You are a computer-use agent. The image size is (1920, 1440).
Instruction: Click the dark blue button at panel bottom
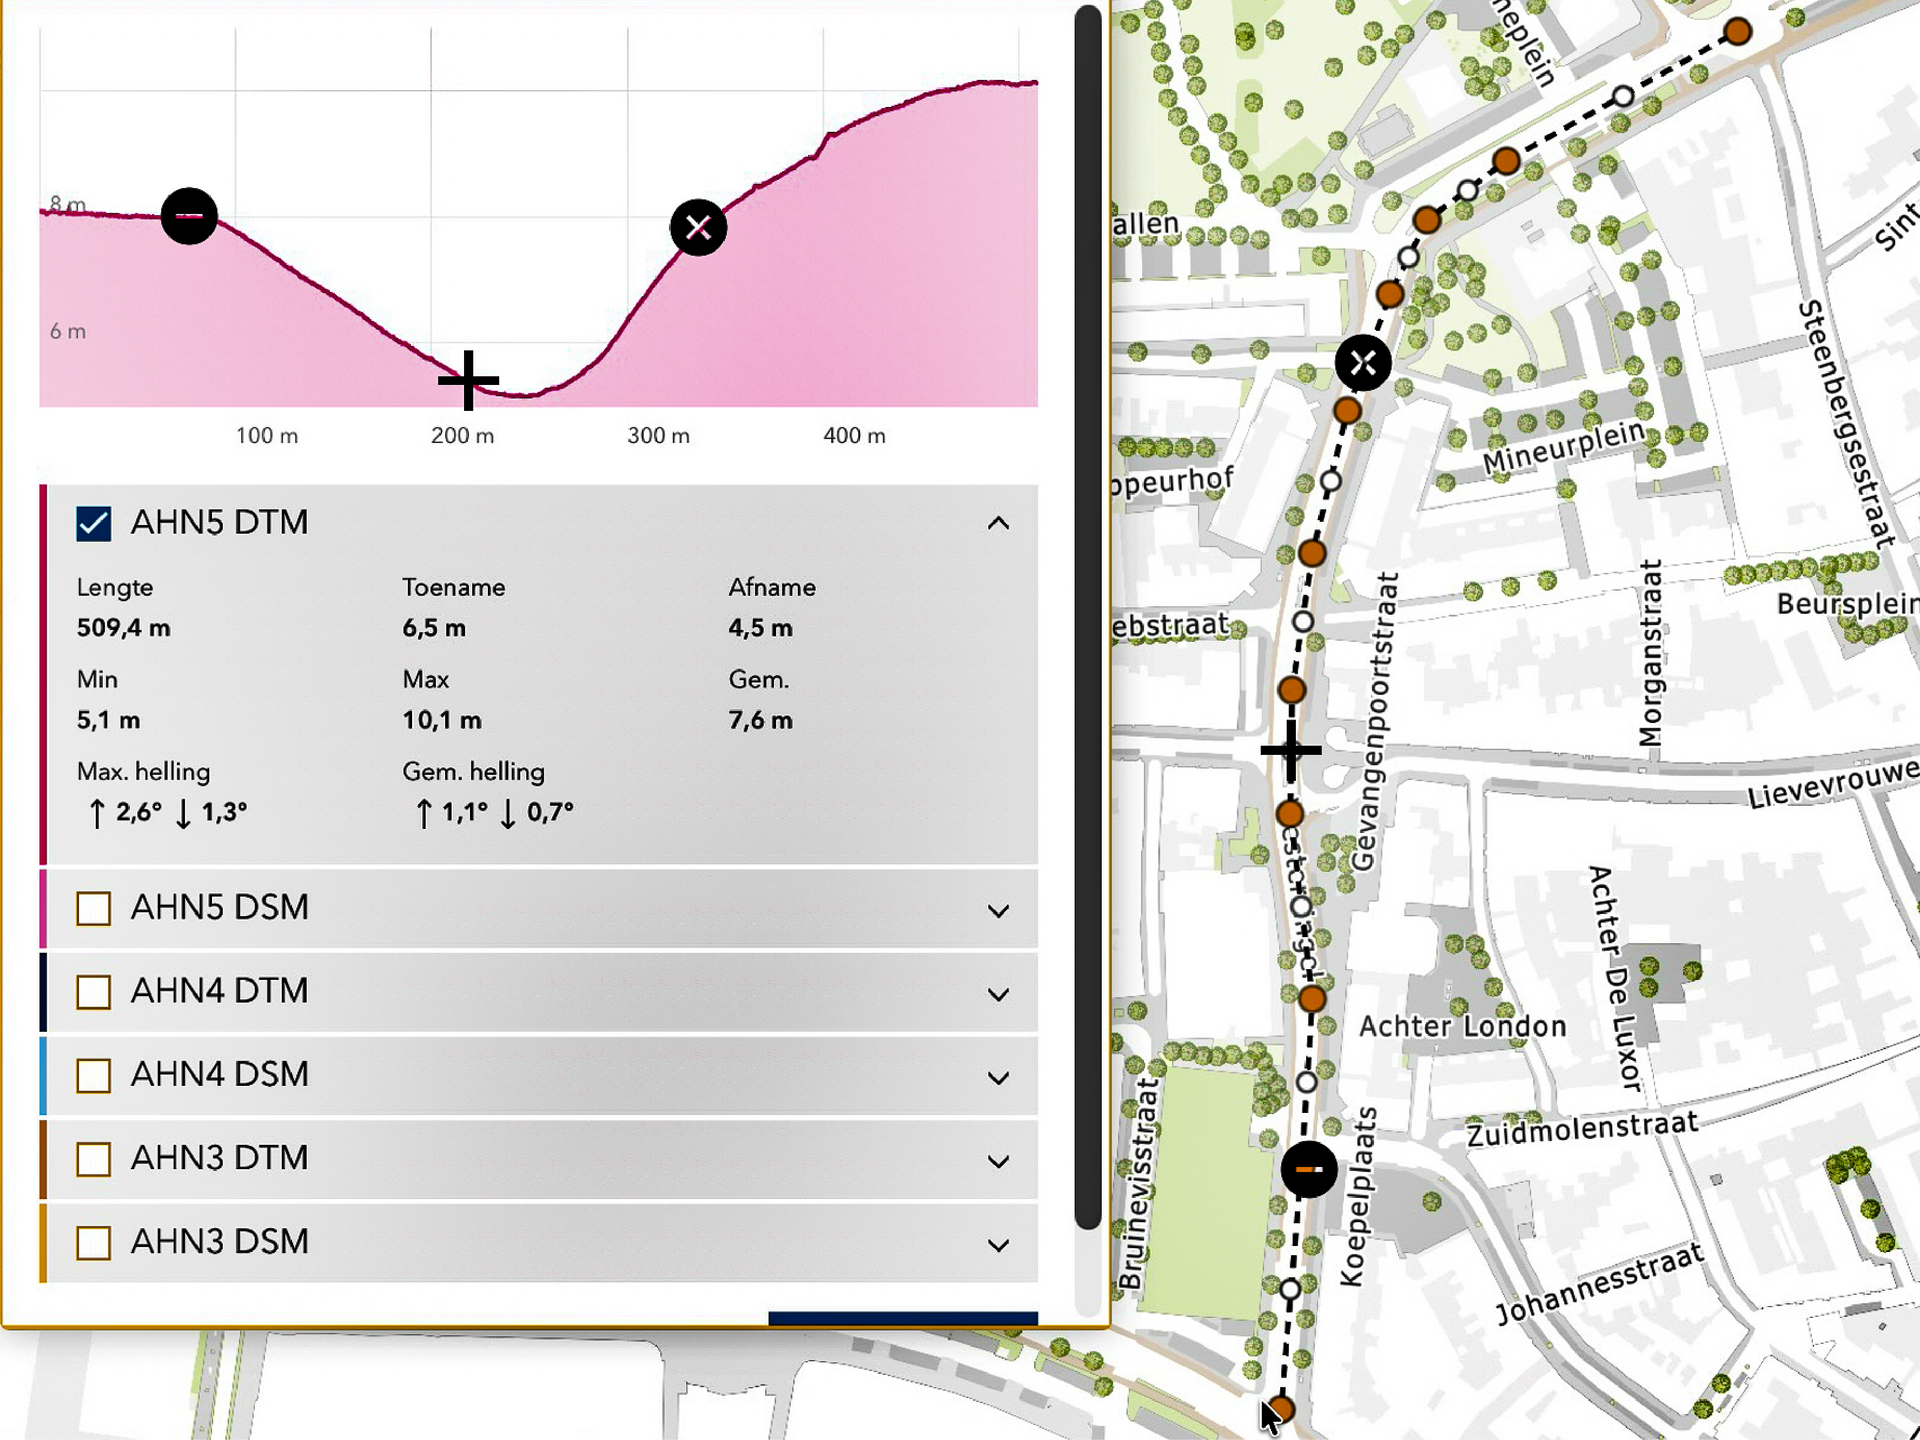pos(902,1319)
